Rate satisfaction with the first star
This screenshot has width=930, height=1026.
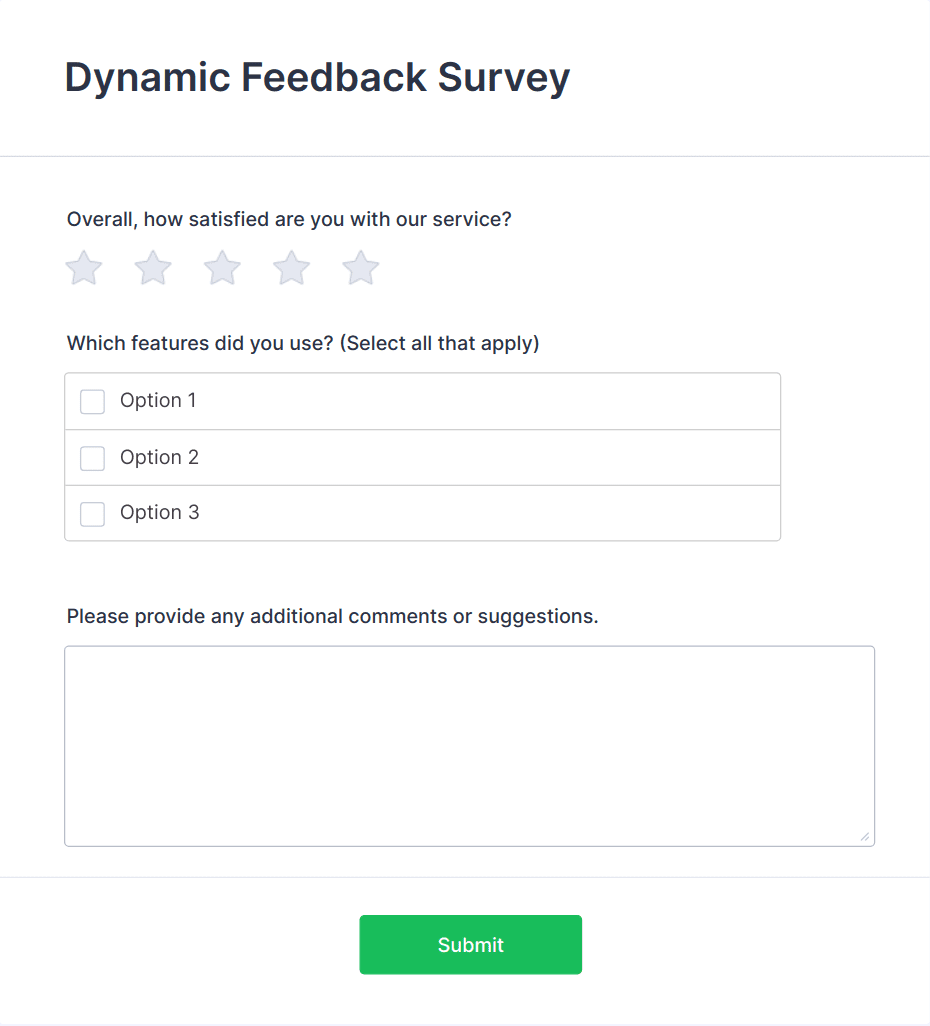point(84,268)
